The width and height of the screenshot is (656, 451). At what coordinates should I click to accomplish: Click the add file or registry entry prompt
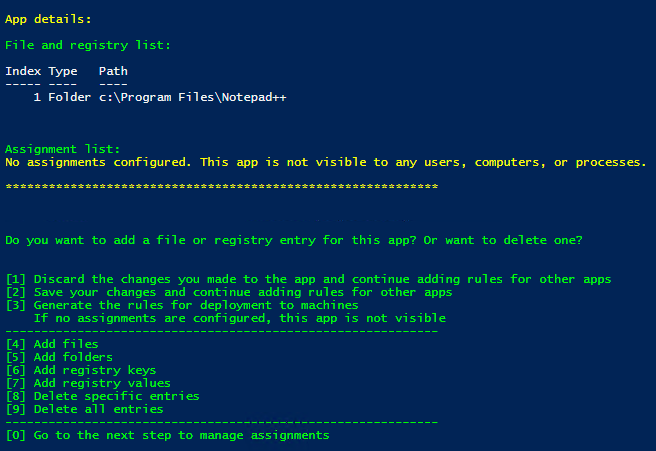(294, 240)
